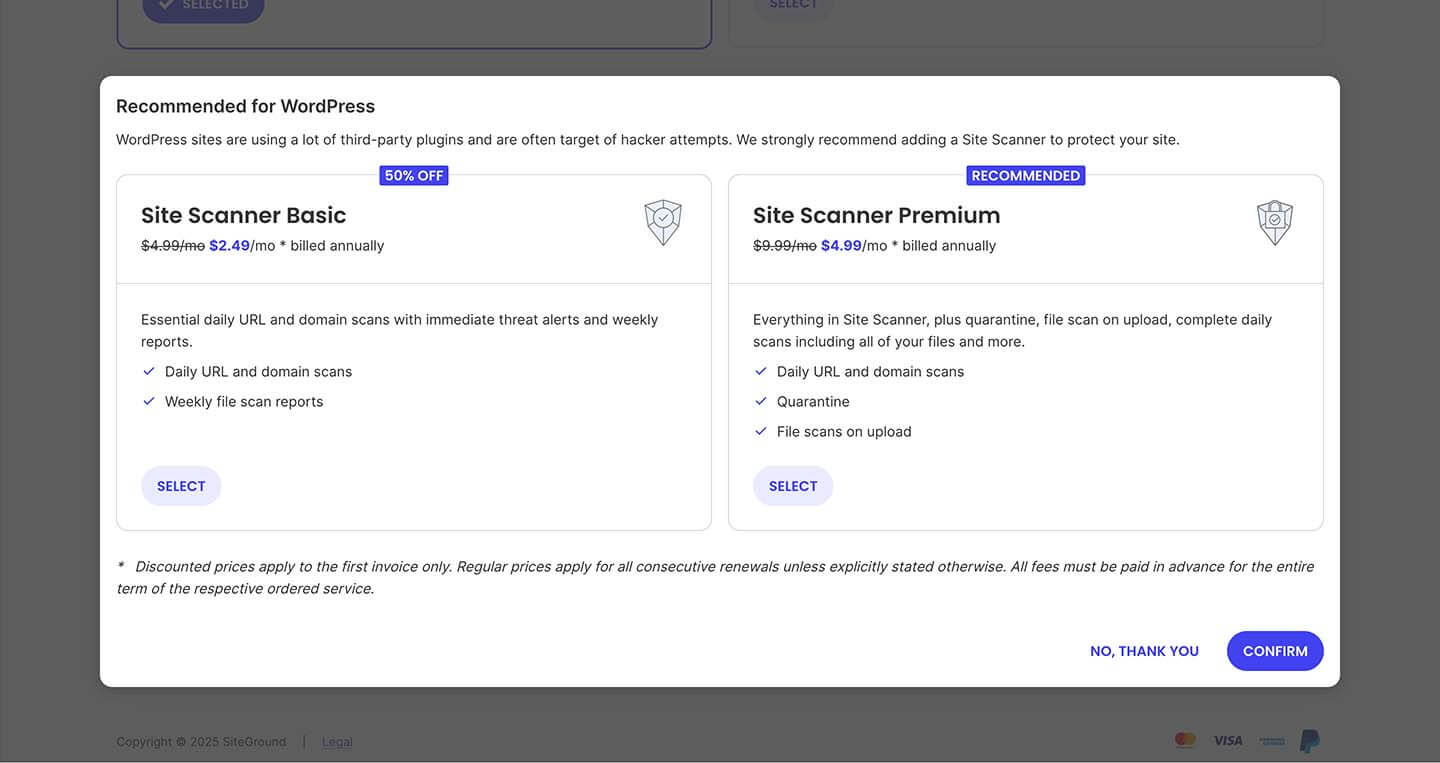
Task: Click the checkmark beside File scans on upload
Action: [x=761, y=431]
